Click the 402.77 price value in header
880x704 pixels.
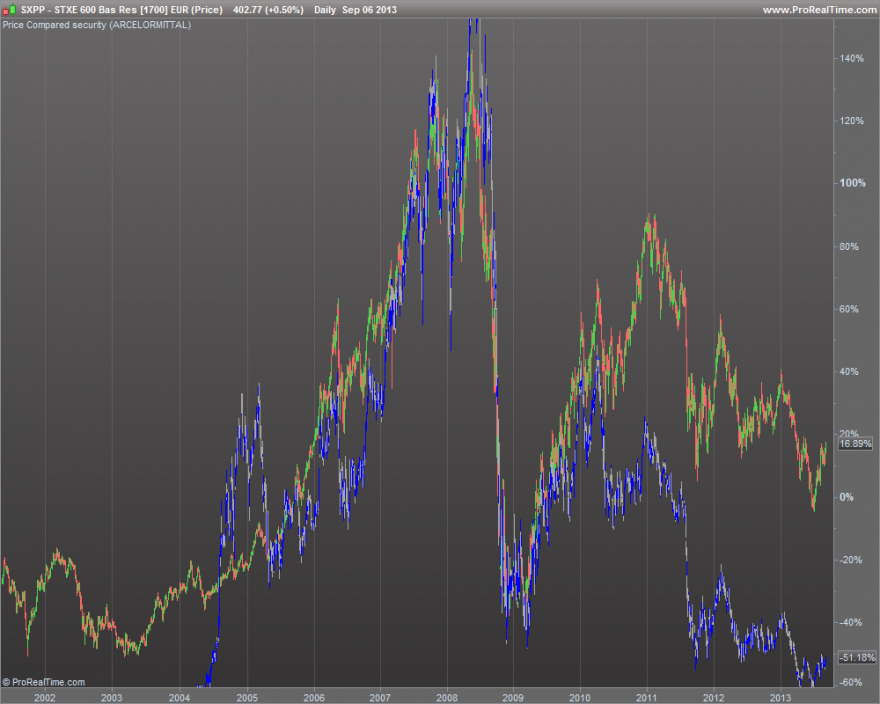[248, 10]
